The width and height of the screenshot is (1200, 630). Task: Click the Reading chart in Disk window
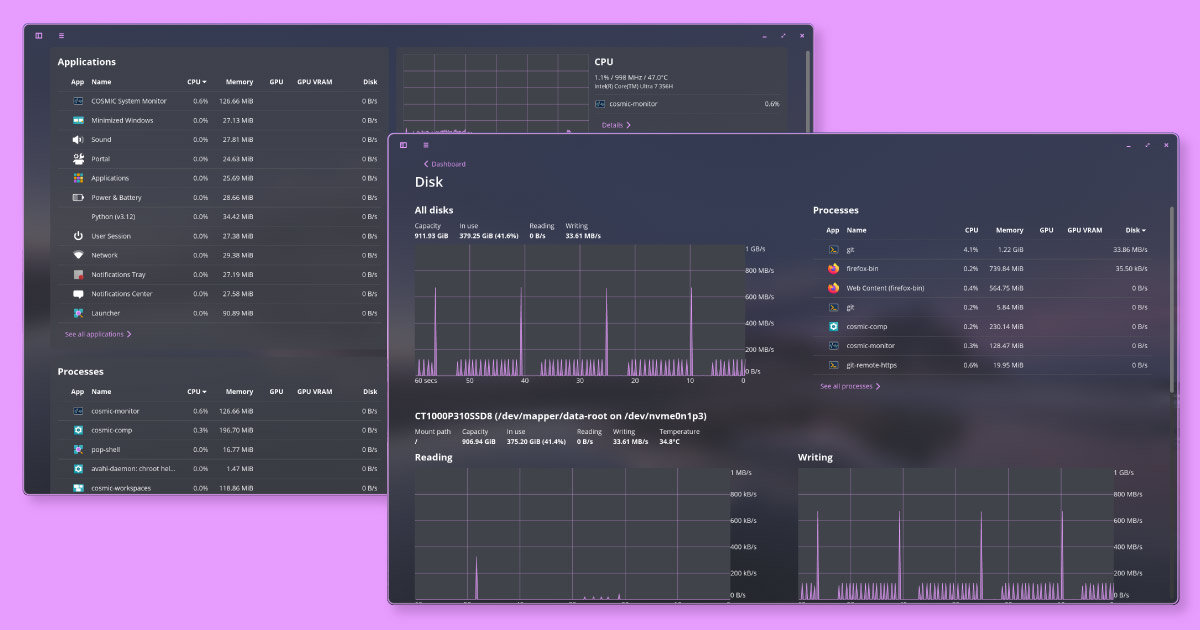coord(572,535)
